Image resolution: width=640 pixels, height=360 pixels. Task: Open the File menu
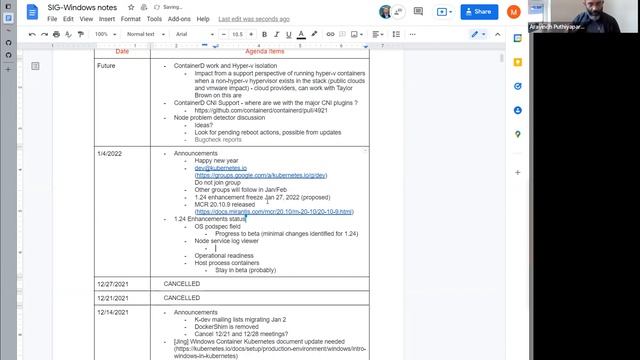click(x=52, y=19)
